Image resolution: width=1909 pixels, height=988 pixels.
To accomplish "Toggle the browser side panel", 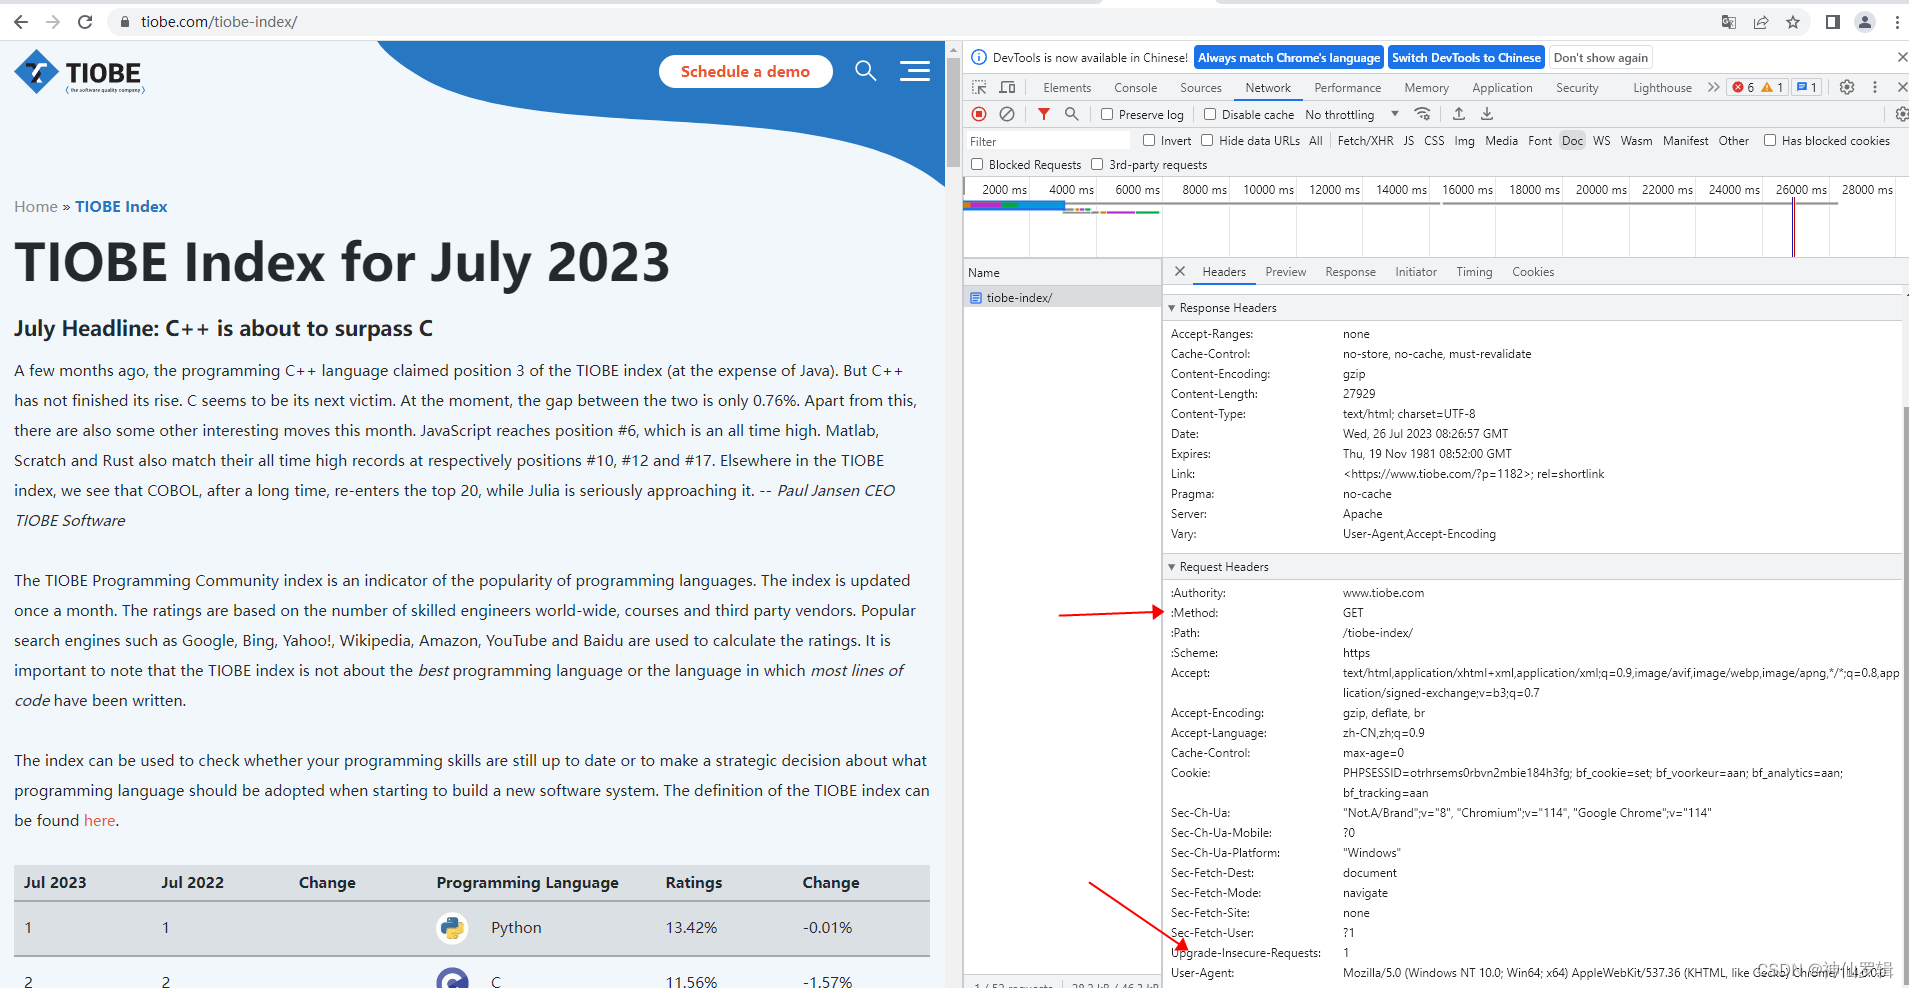I will (x=1832, y=22).
